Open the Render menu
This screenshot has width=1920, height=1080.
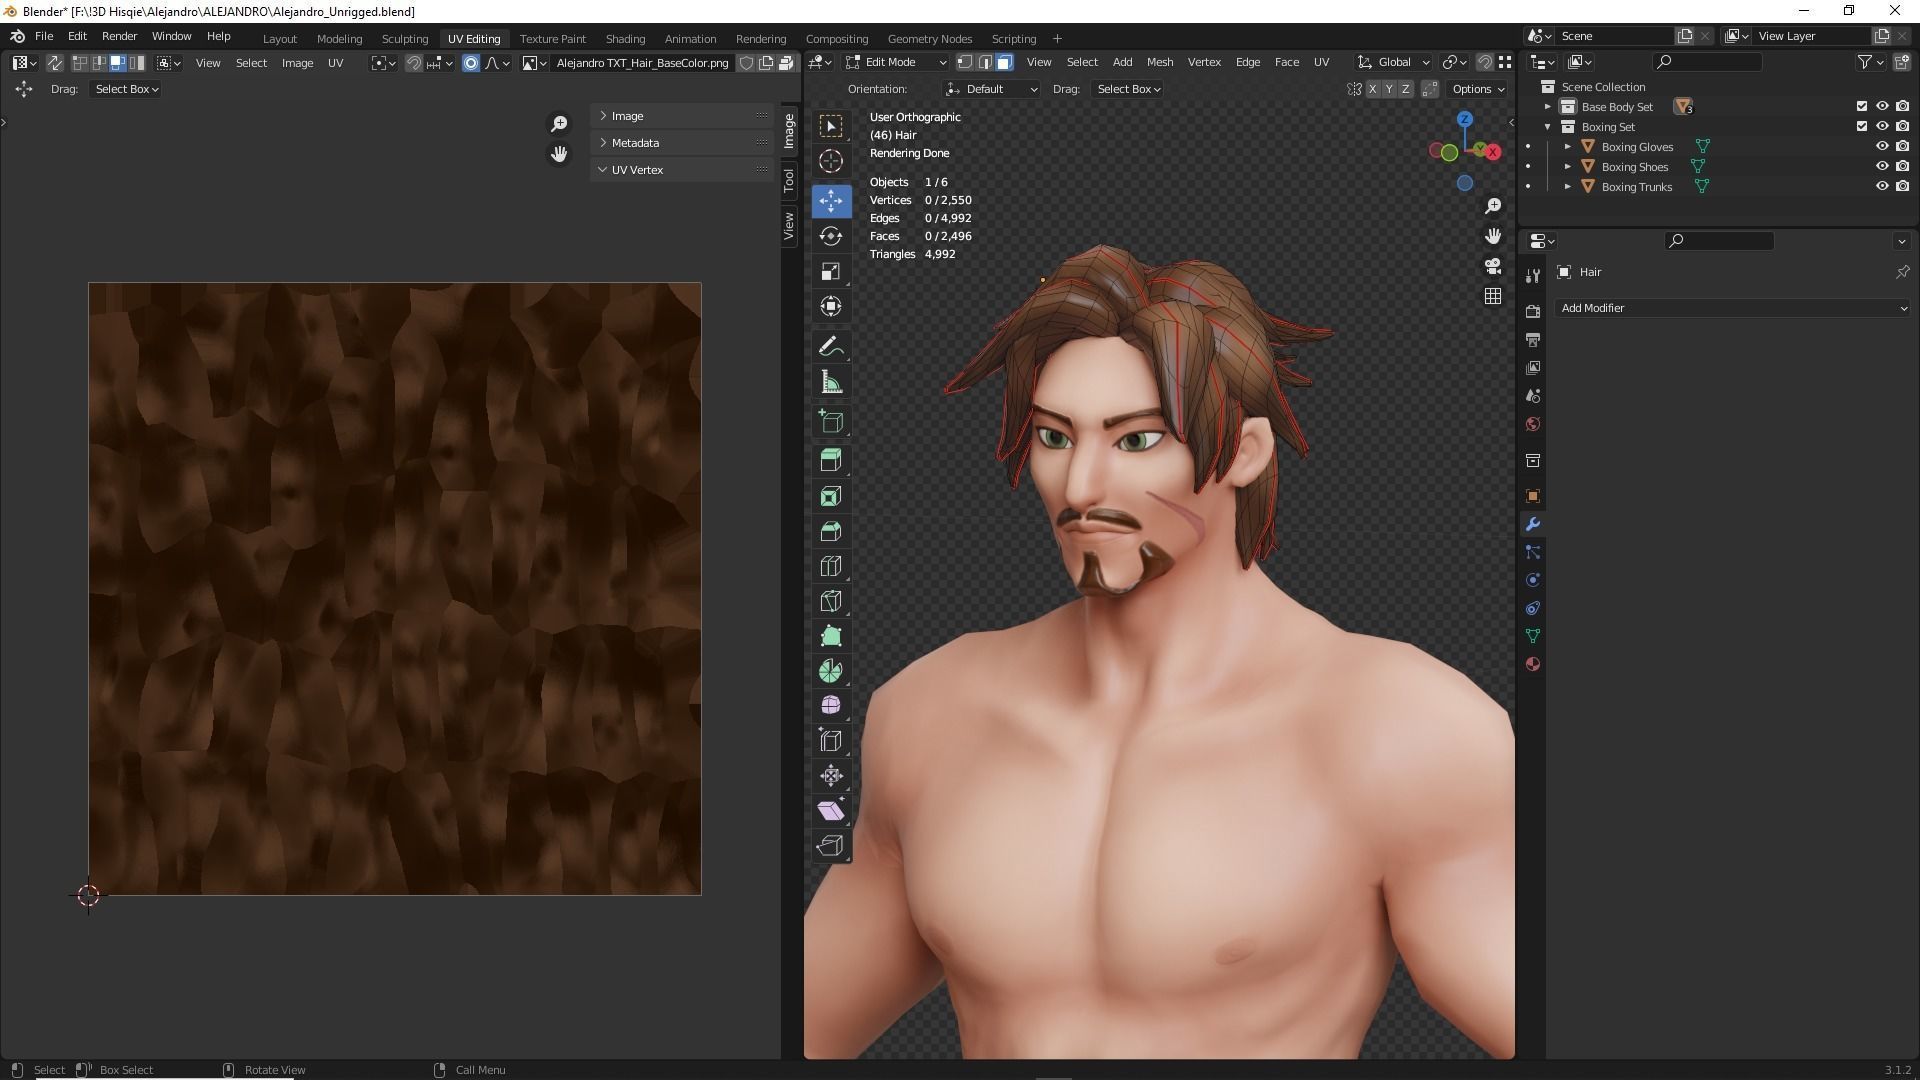point(119,36)
